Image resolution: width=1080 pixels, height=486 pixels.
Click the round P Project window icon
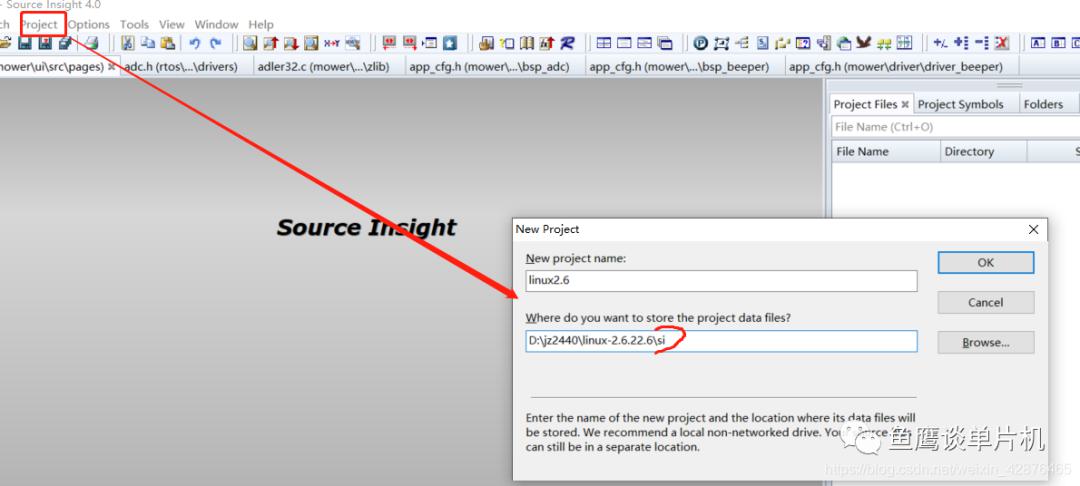click(700, 43)
